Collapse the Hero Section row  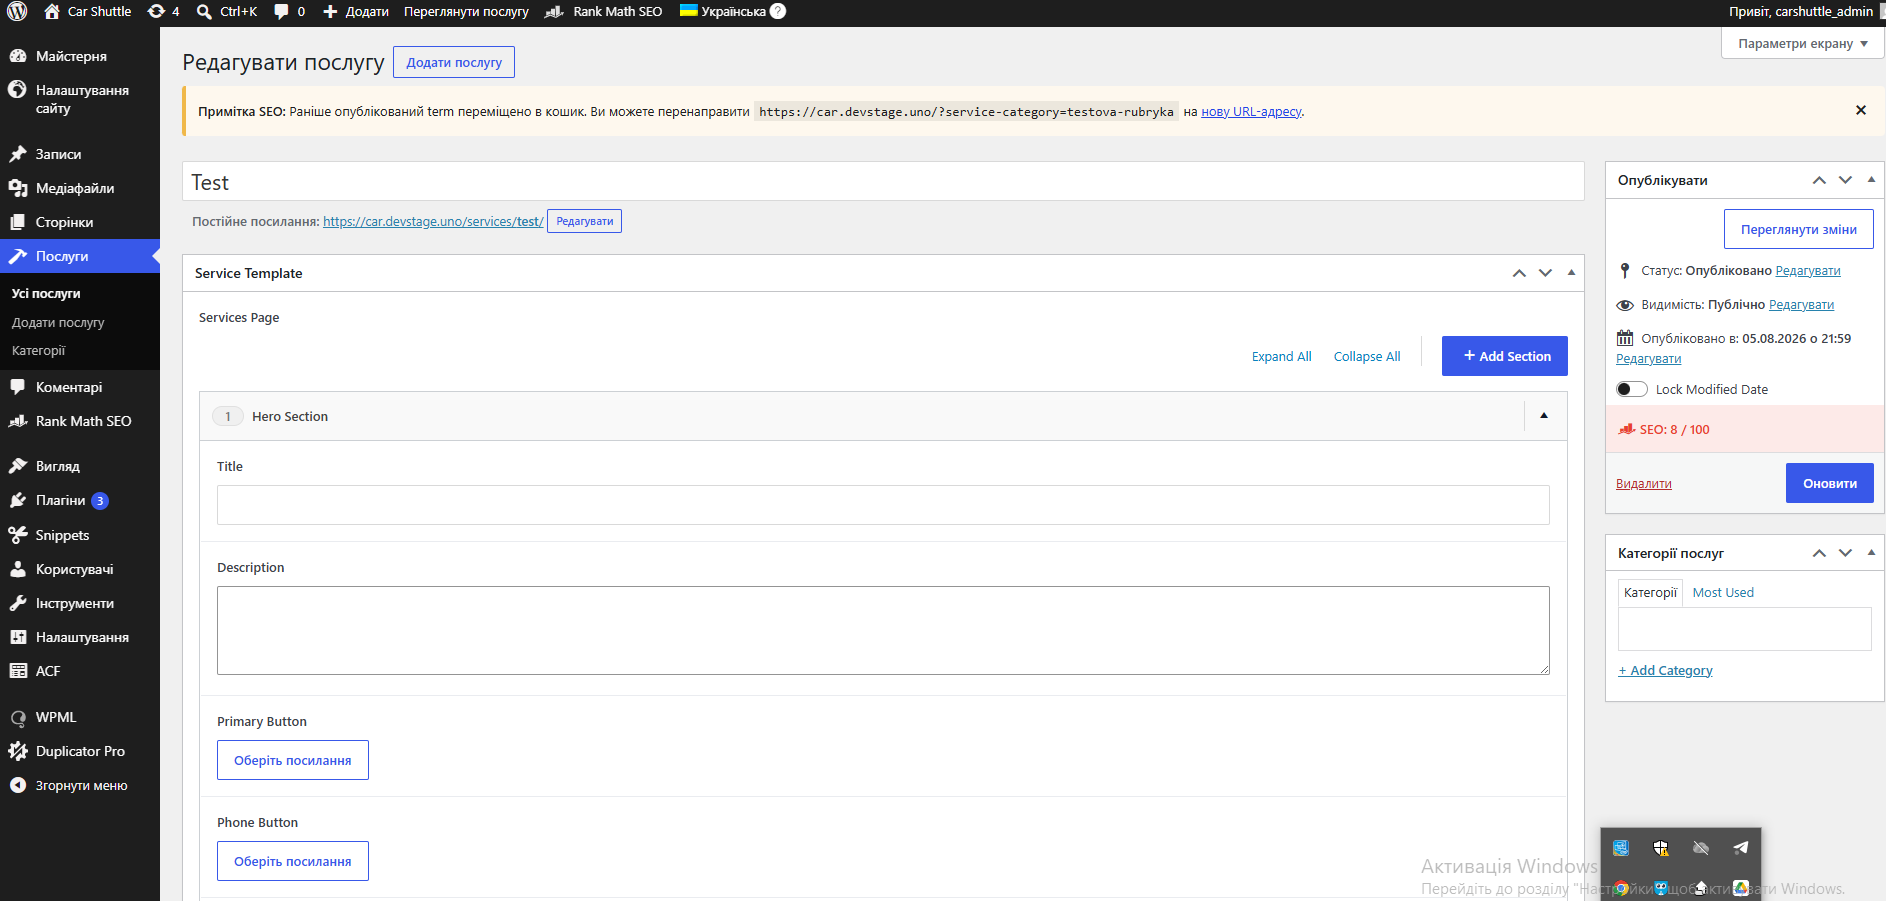(x=1544, y=415)
